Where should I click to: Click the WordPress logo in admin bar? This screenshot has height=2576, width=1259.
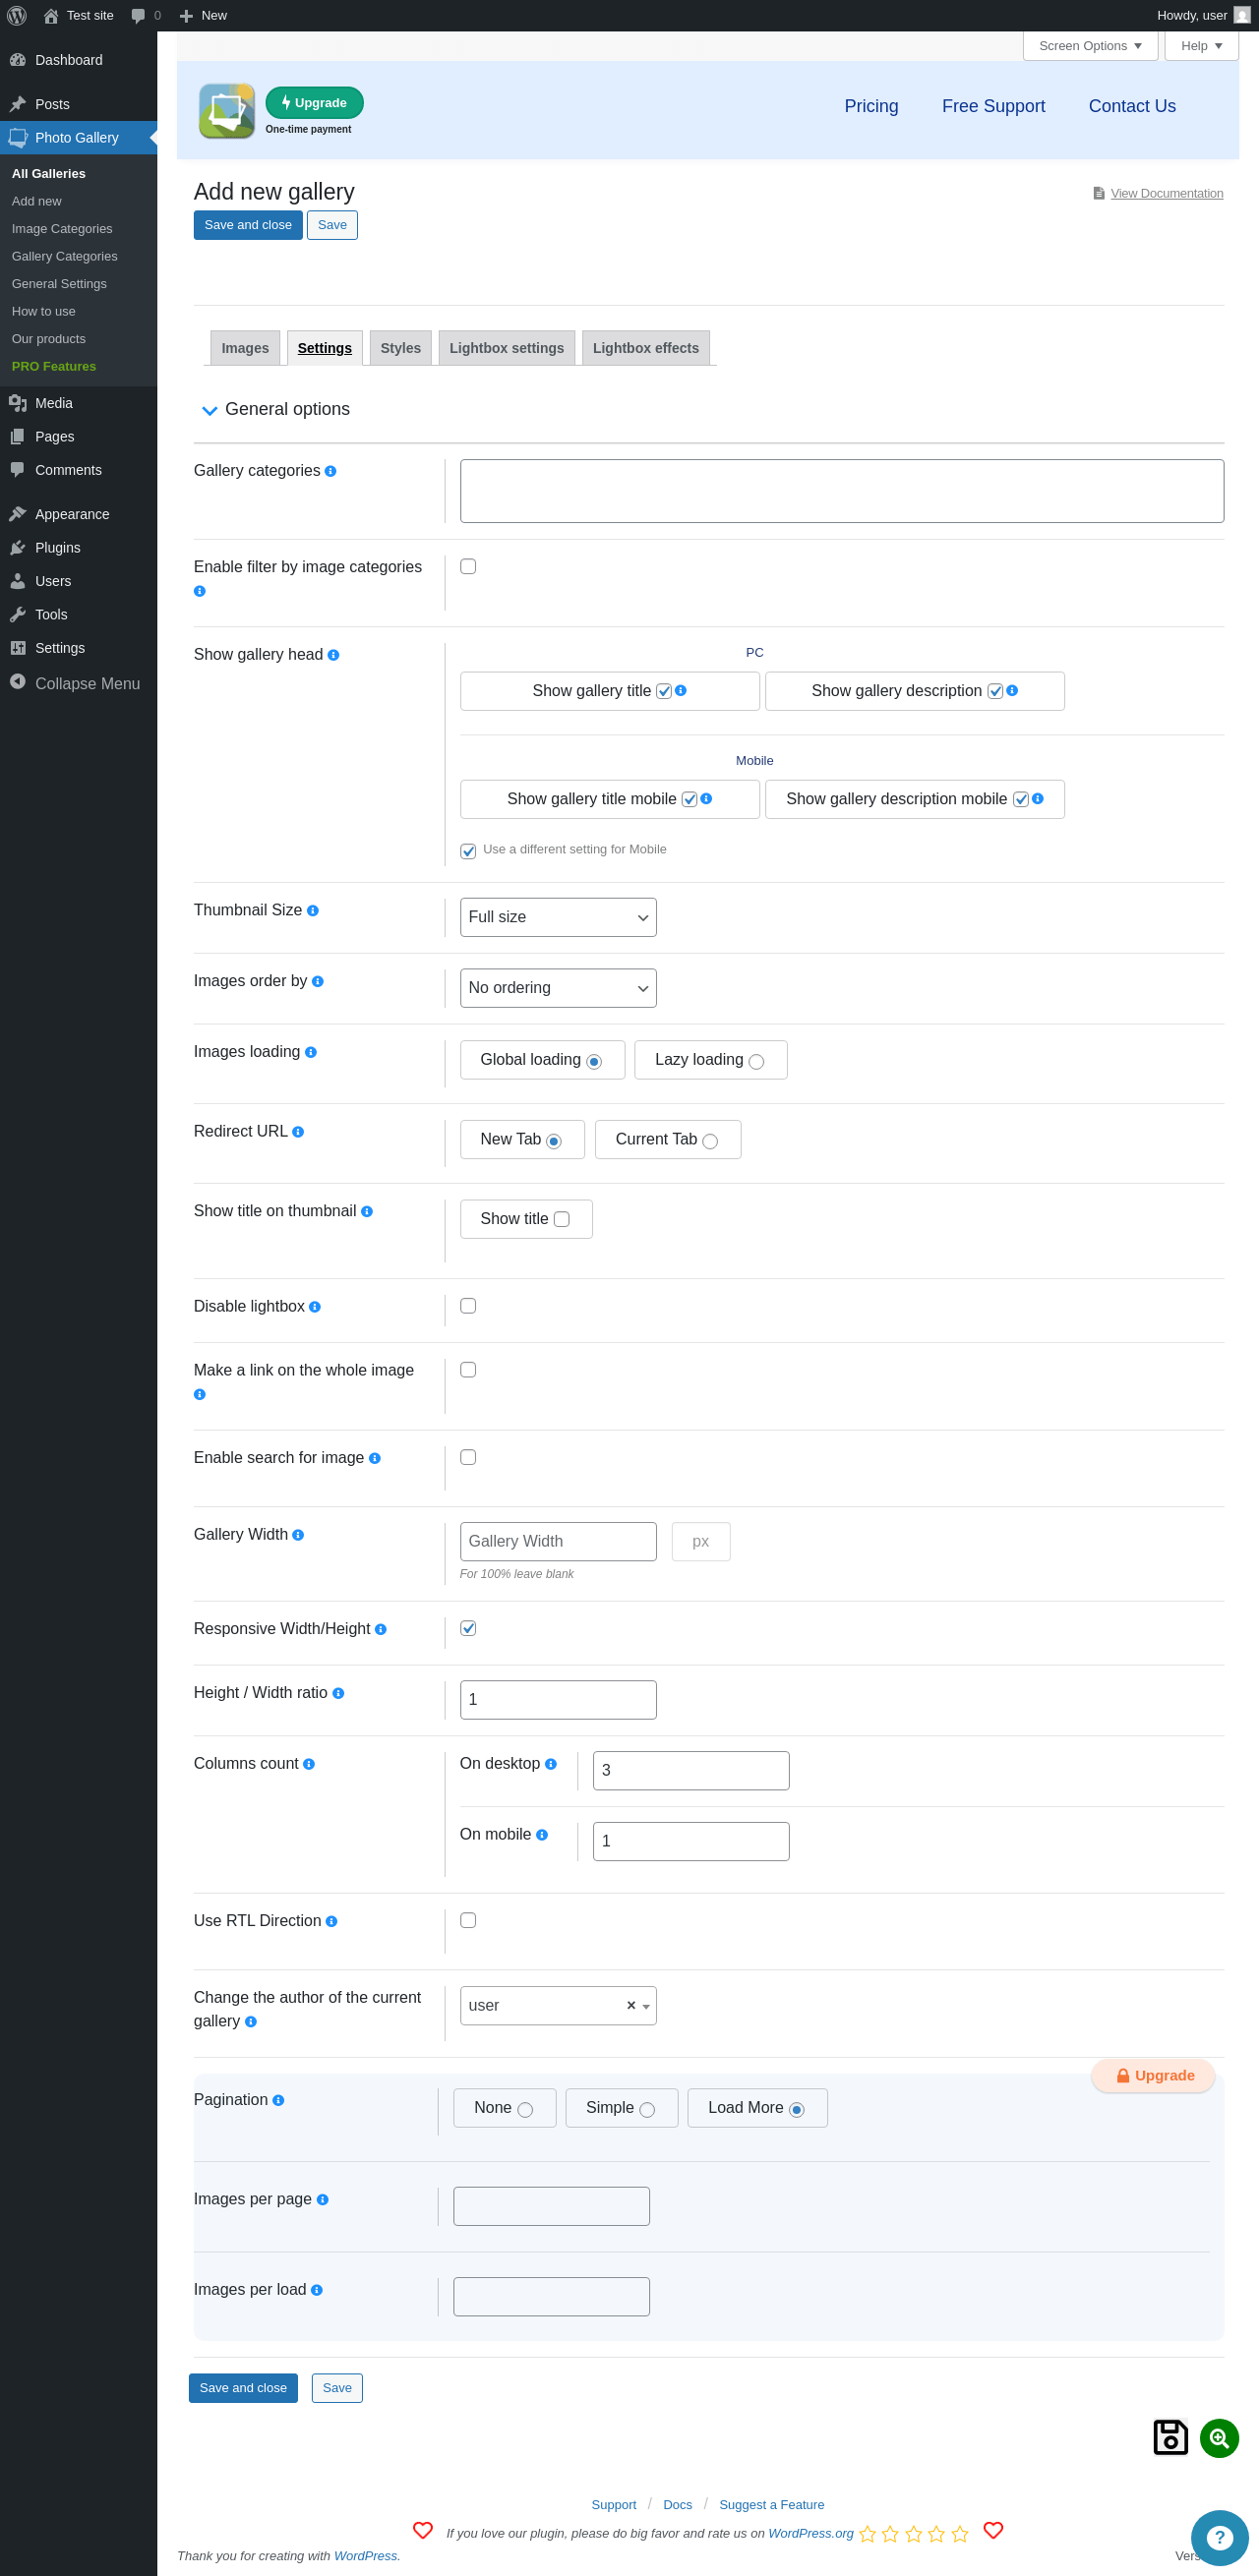17,15
